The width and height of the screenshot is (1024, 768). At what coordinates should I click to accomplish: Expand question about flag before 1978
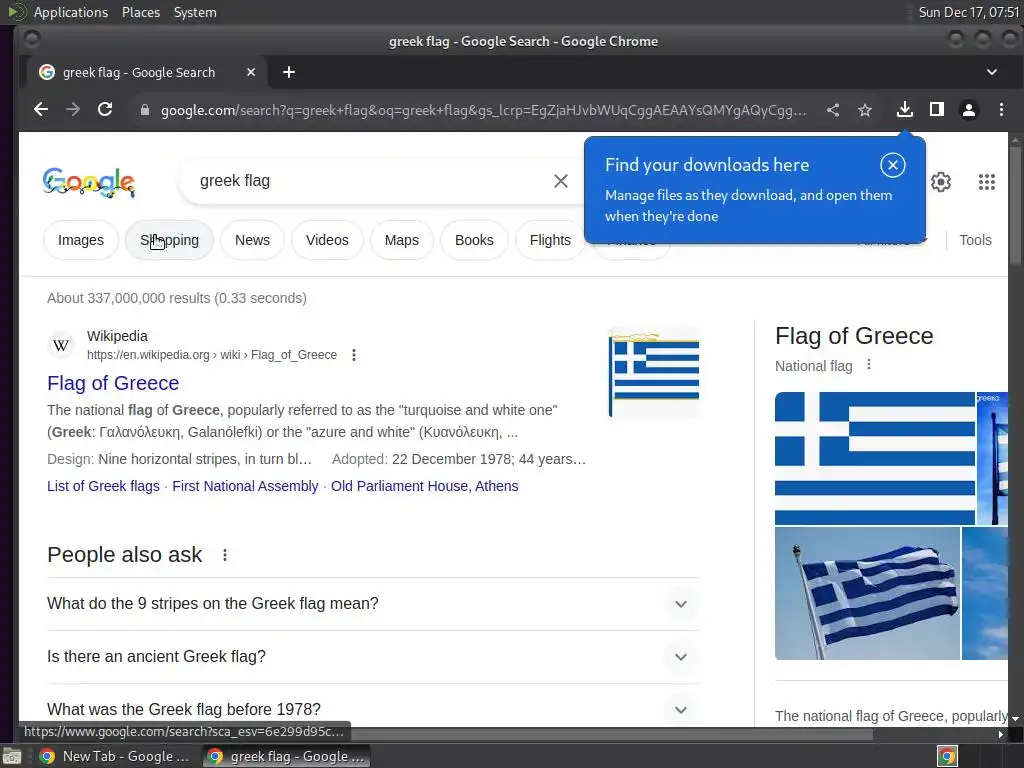[373, 708]
